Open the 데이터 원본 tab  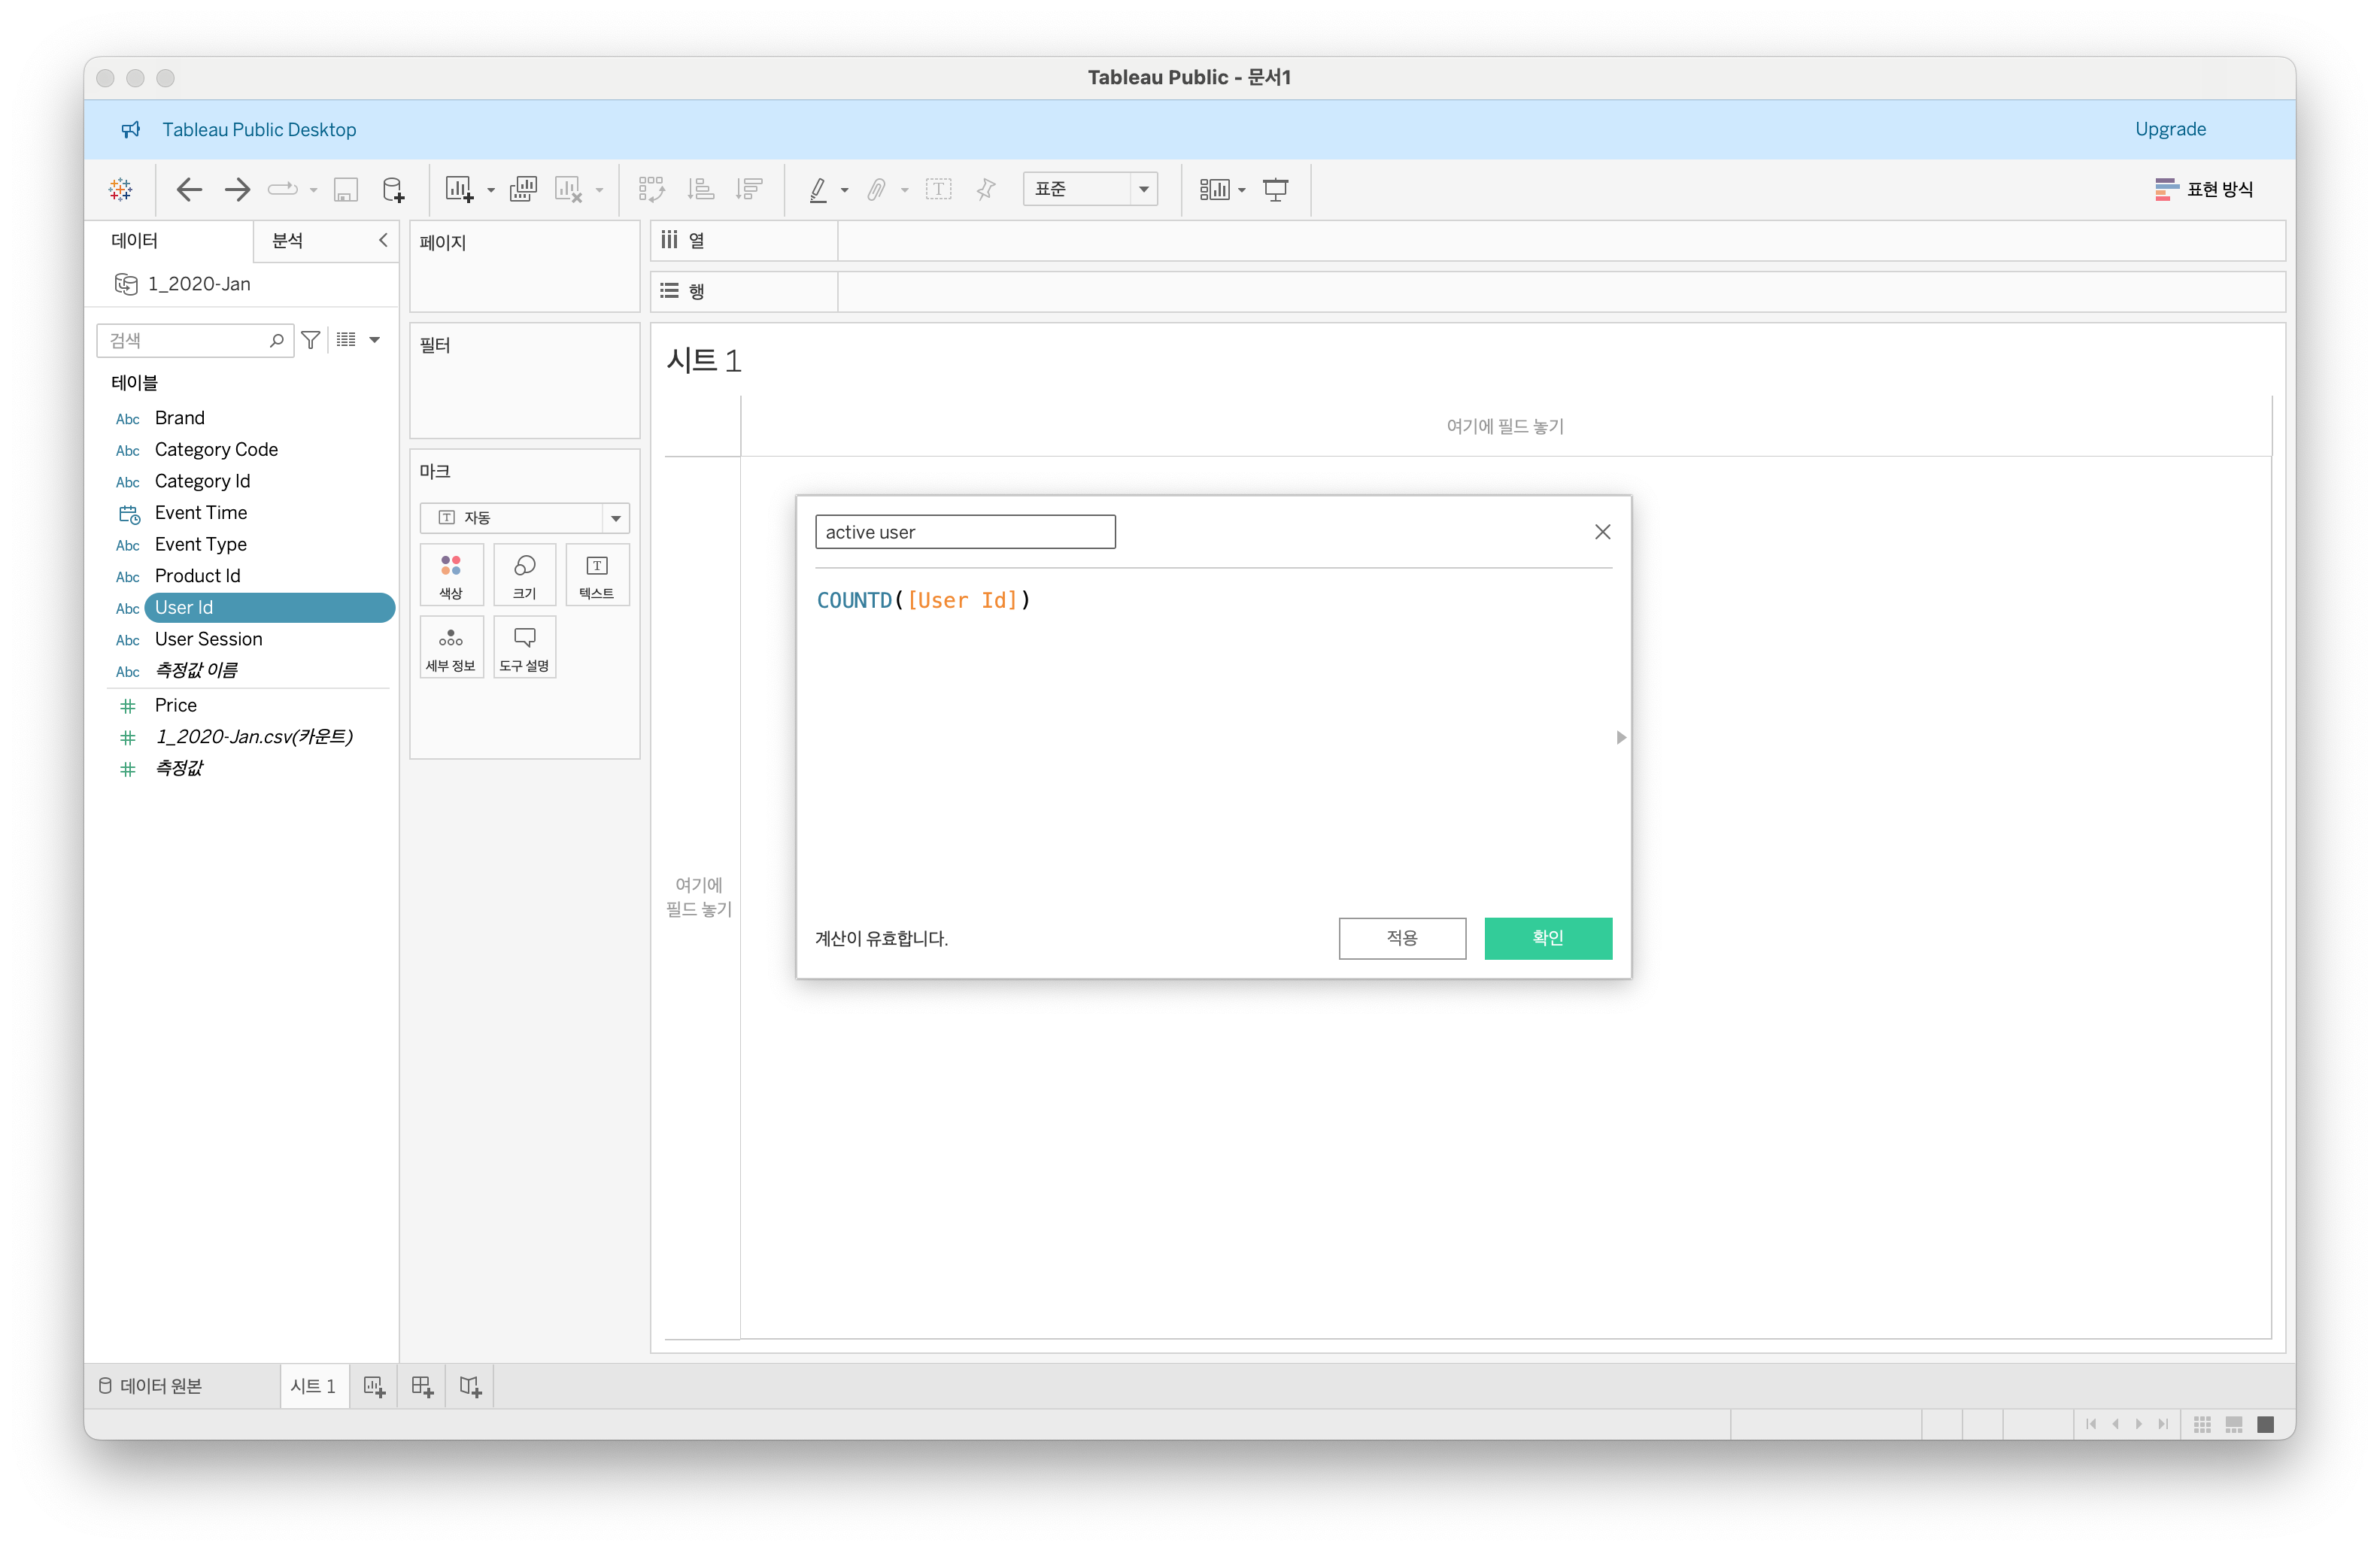tap(151, 1386)
